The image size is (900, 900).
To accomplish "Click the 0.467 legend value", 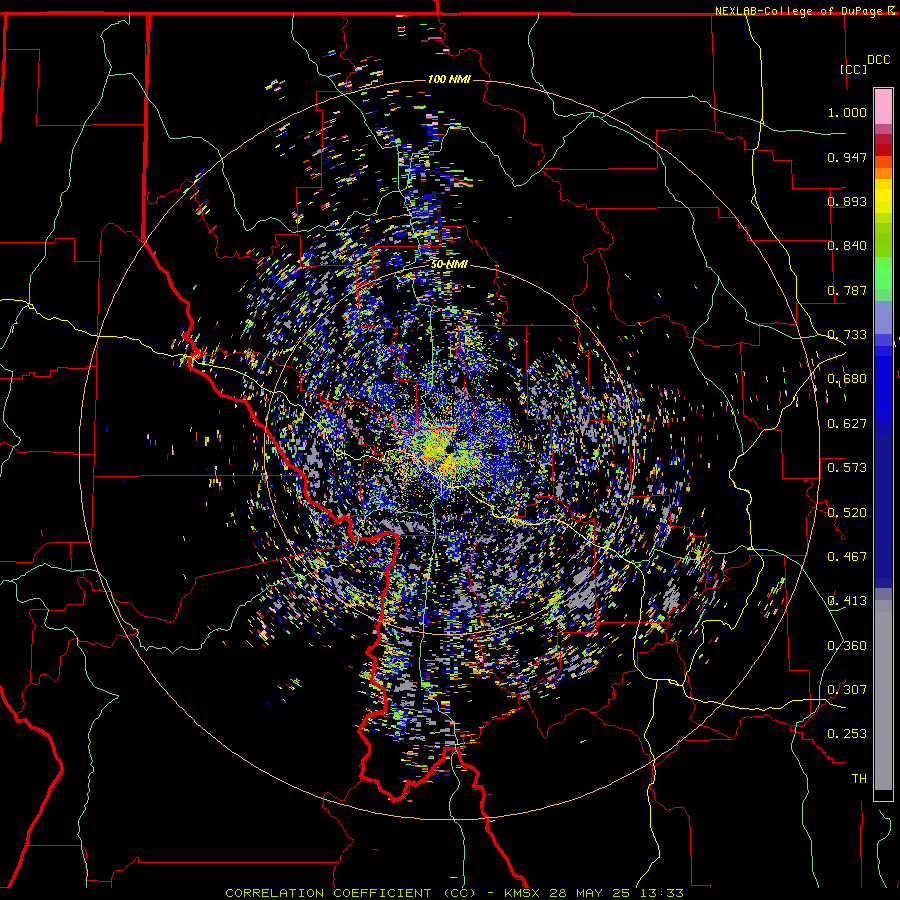I will pos(847,557).
